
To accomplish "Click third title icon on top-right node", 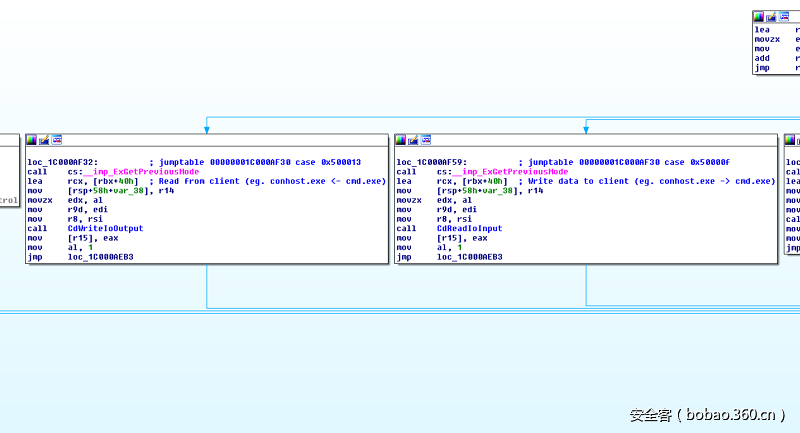I will tap(783, 17).
